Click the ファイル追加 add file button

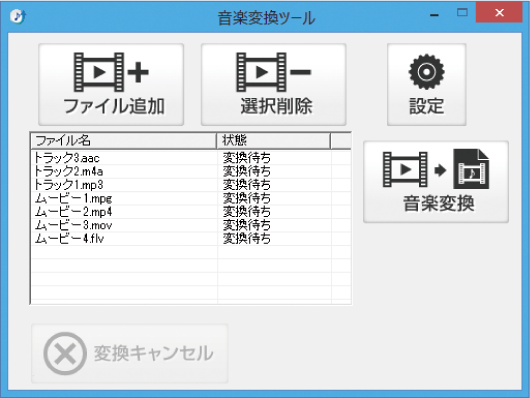pyautogui.click(x=111, y=85)
